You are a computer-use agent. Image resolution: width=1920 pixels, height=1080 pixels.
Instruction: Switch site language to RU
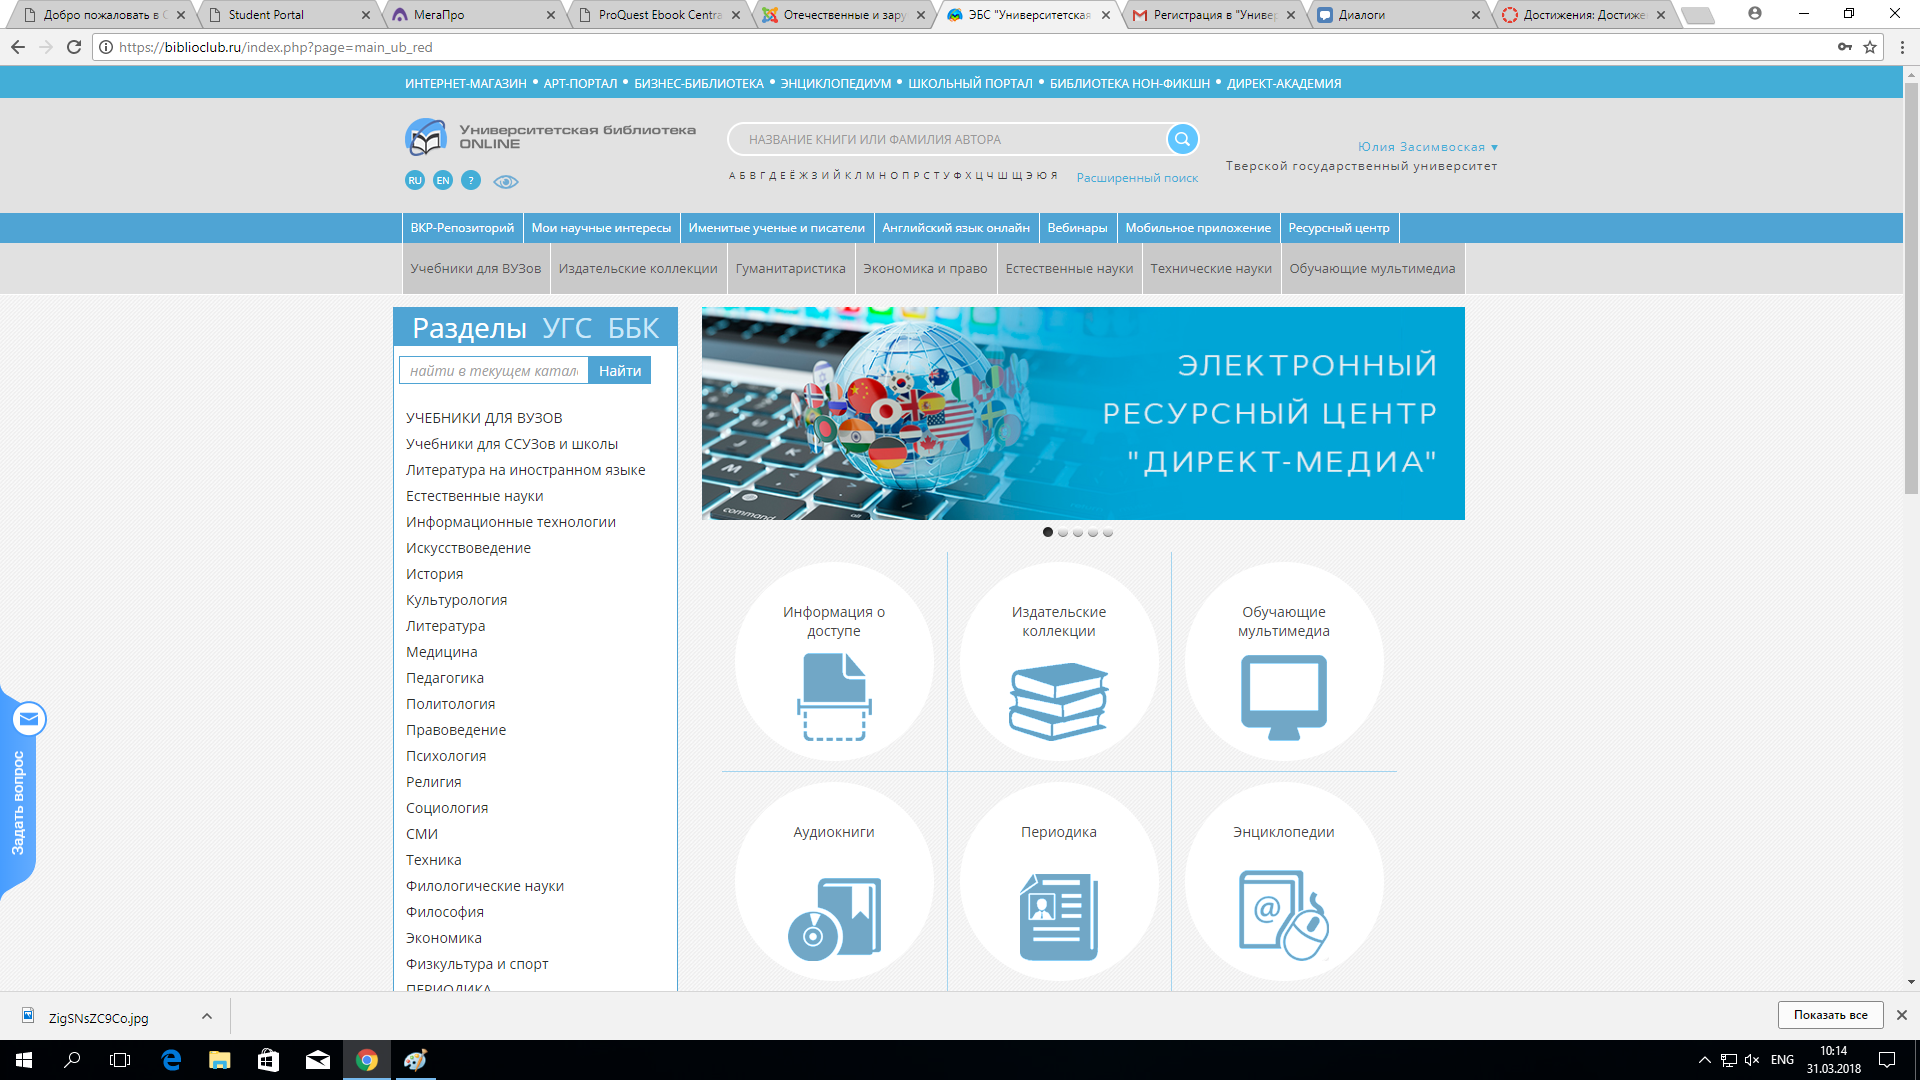point(415,181)
